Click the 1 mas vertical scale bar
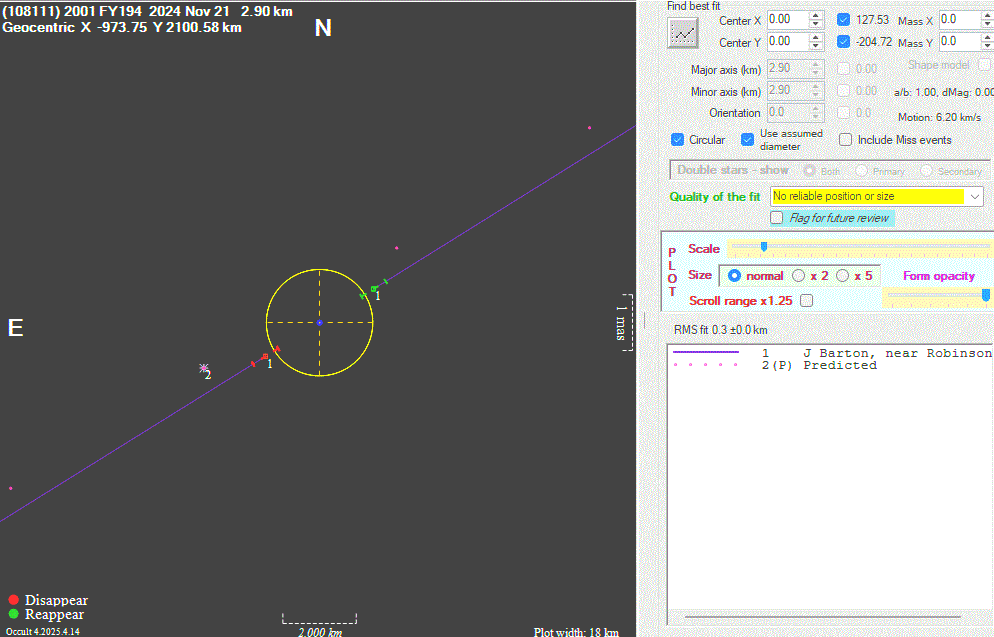The height and width of the screenshot is (637, 994). click(628, 322)
